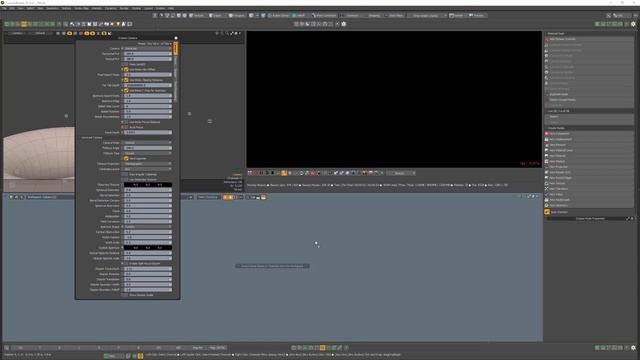Open the File menu
Viewport: 640px width, 360px height.
click(x=4, y=8)
